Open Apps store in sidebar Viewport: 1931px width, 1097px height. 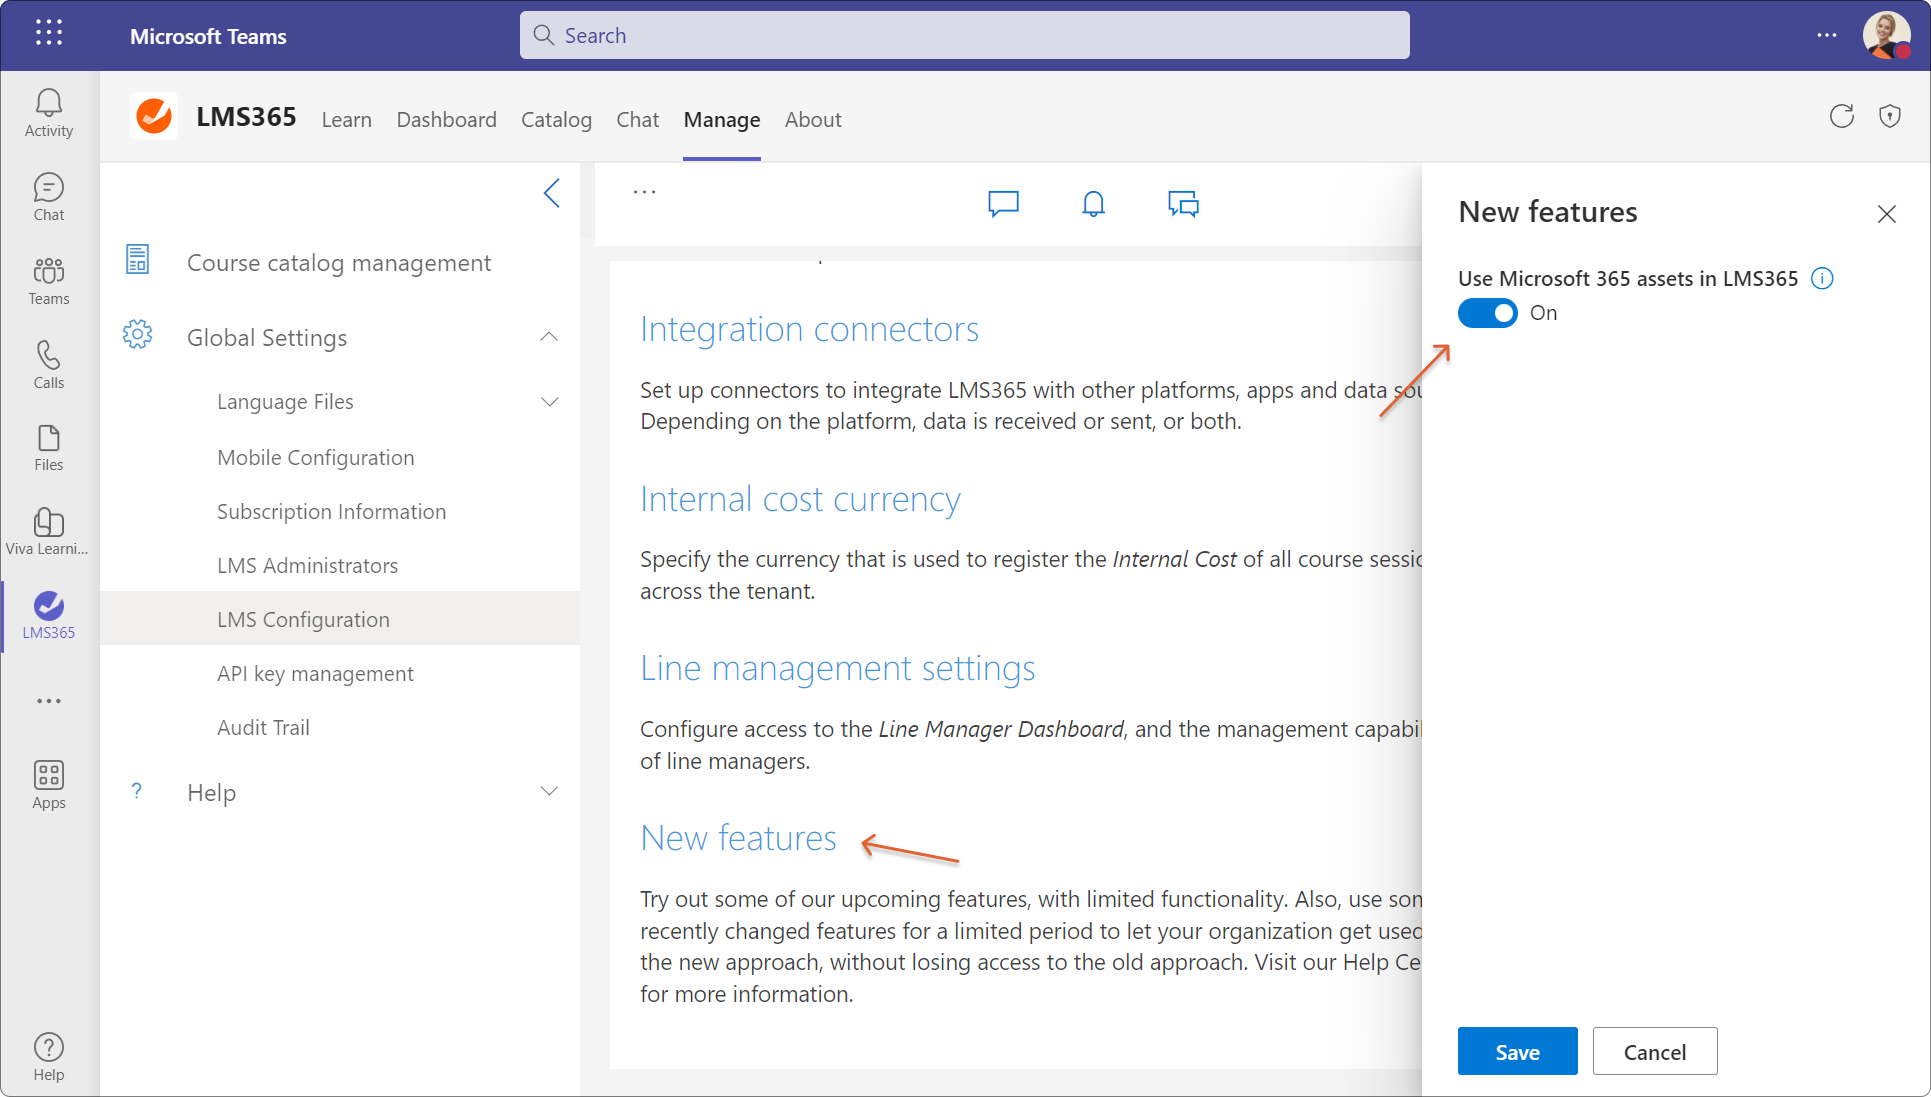(49, 785)
